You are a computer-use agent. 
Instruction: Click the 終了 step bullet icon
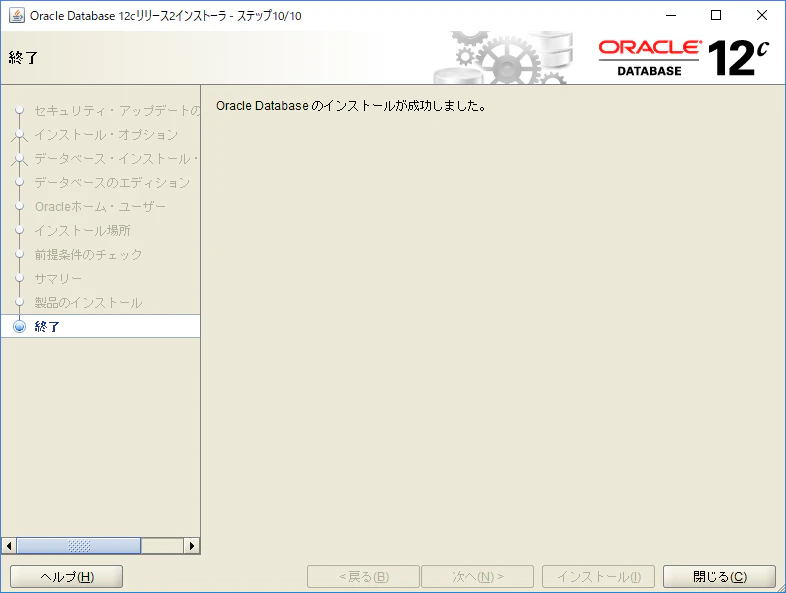(20, 326)
